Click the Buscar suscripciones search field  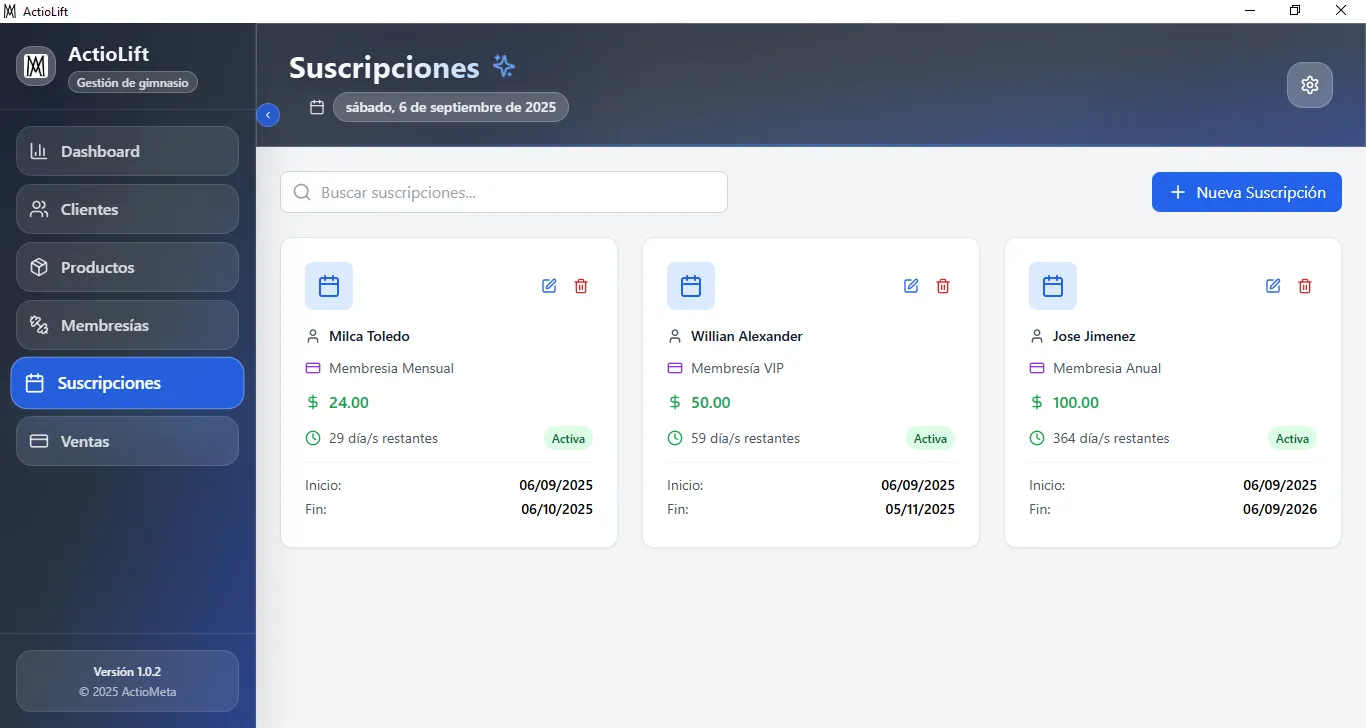tap(503, 191)
